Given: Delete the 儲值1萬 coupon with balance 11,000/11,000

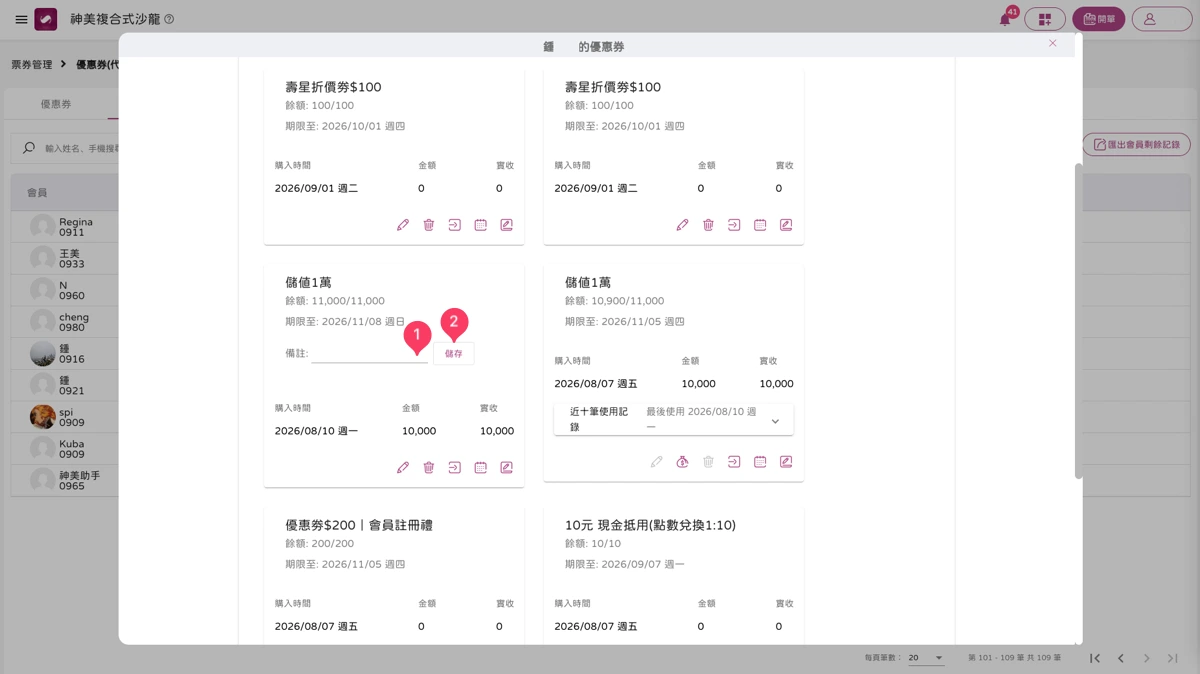Looking at the screenshot, I should (429, 467).
